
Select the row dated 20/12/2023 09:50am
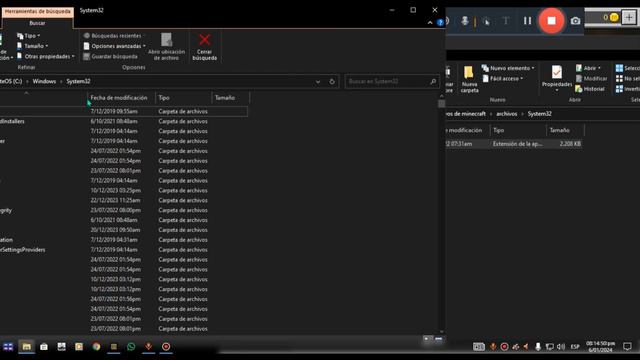point(123,230)
